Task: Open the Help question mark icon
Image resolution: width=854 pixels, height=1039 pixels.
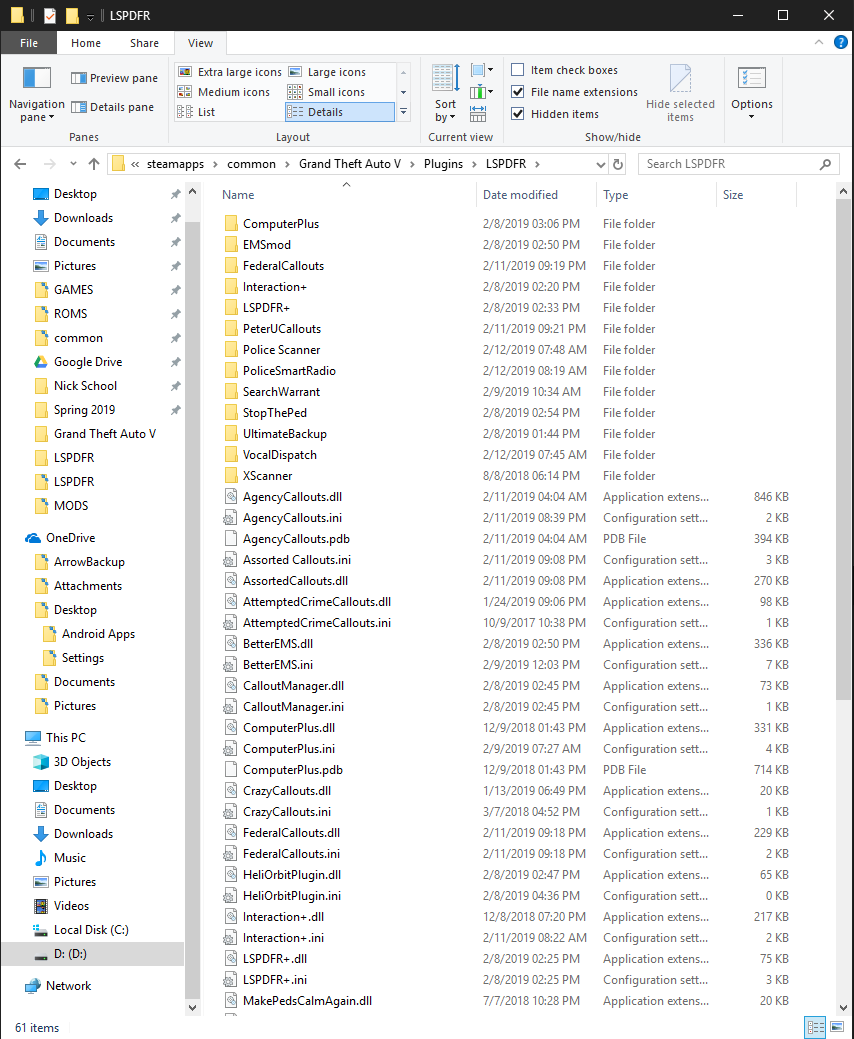Action: pos(841,42)
